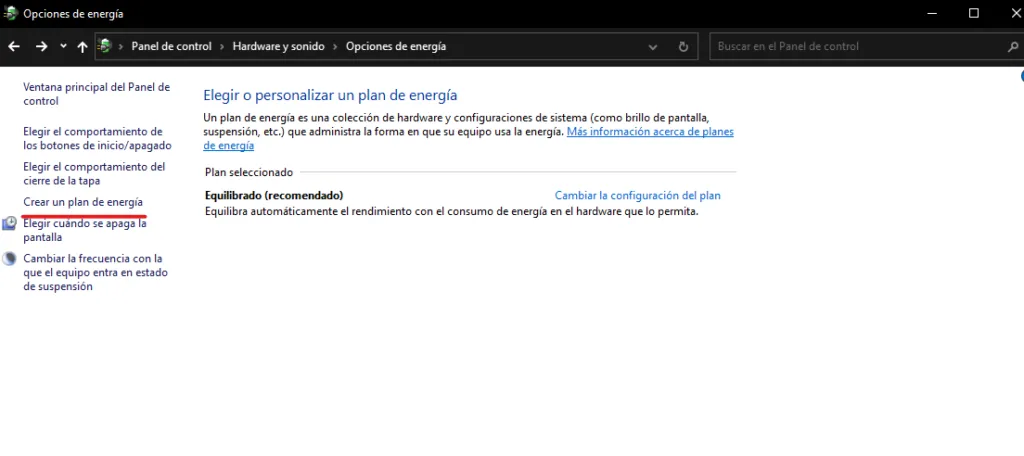The image size is (1024, 456).
Task: Click the Opciones de energía title bar icon
Action: (10, 13)
